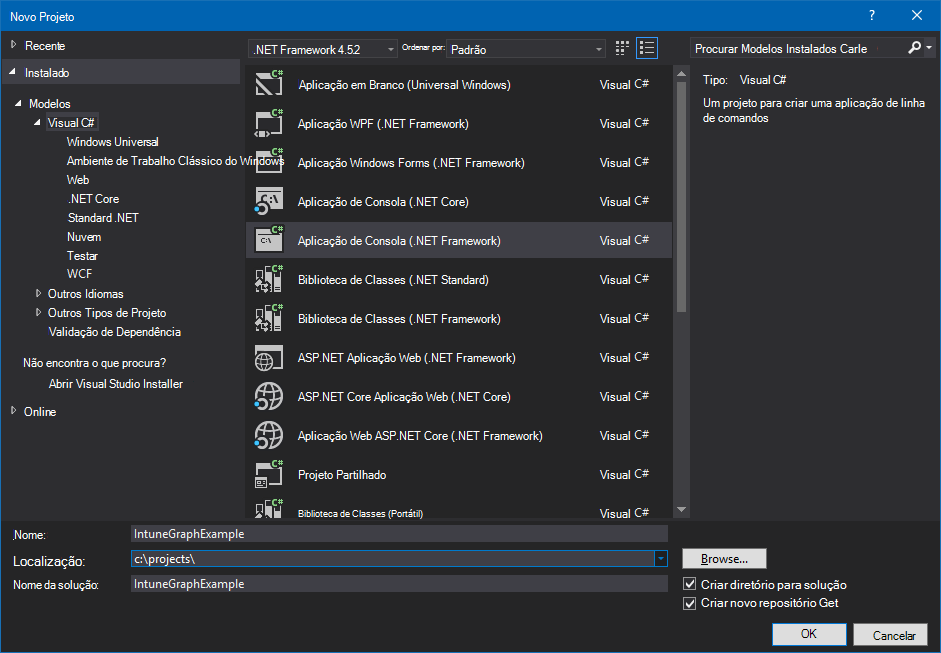This screenshot has height=653, width=941.
Task: Click the Aplicação WPF template icon
Action: point(269,123)
